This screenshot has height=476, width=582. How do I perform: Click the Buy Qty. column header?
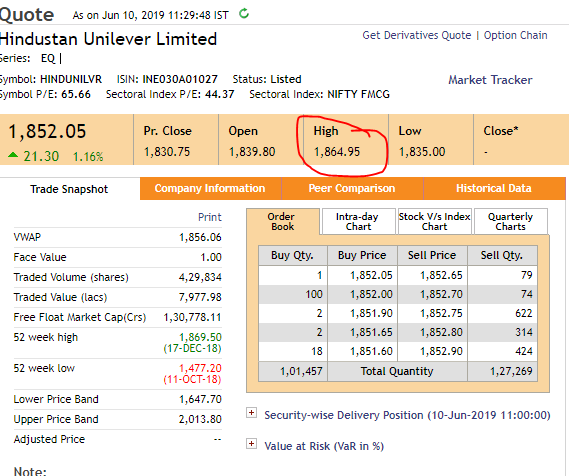(292, 255)
